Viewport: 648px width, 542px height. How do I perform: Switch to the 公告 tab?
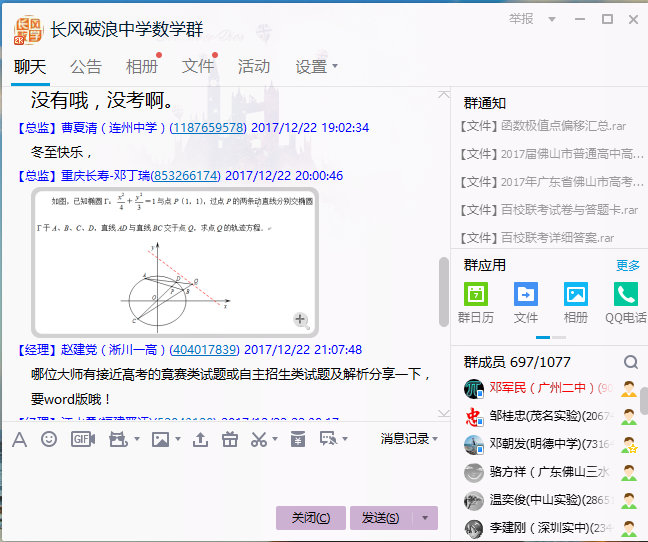tap(86, 67)
